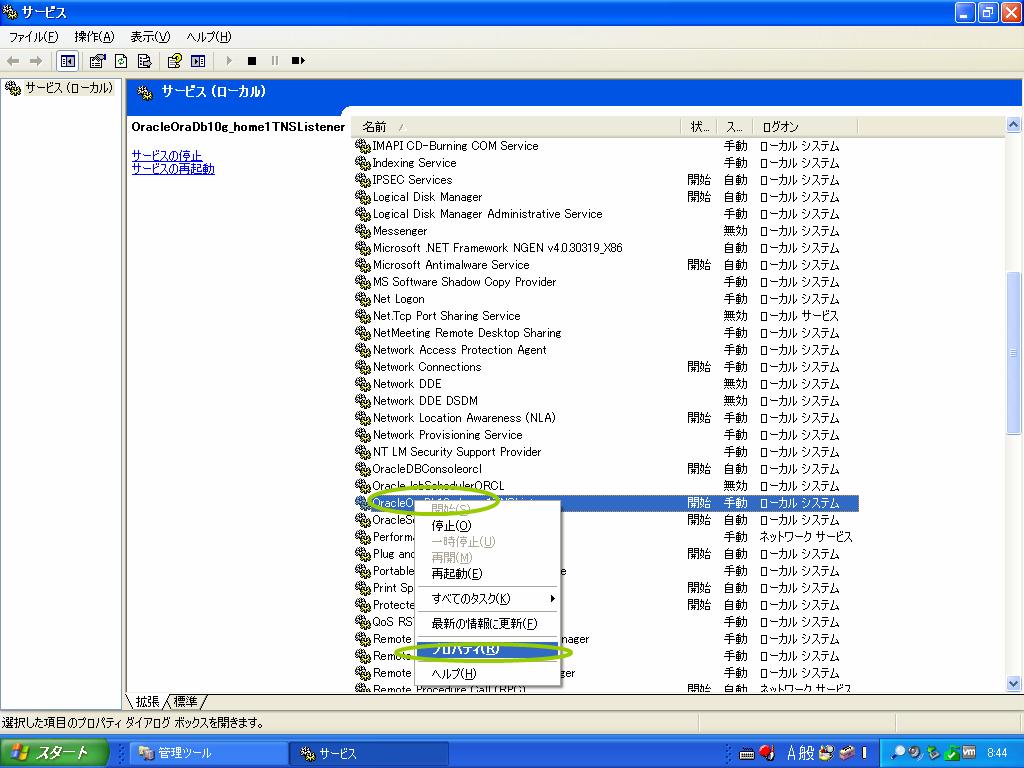Click the gear icon beside Net Logon
Image resolution: width=1024 pixels, height=768 pixels.
pos(362,298)
